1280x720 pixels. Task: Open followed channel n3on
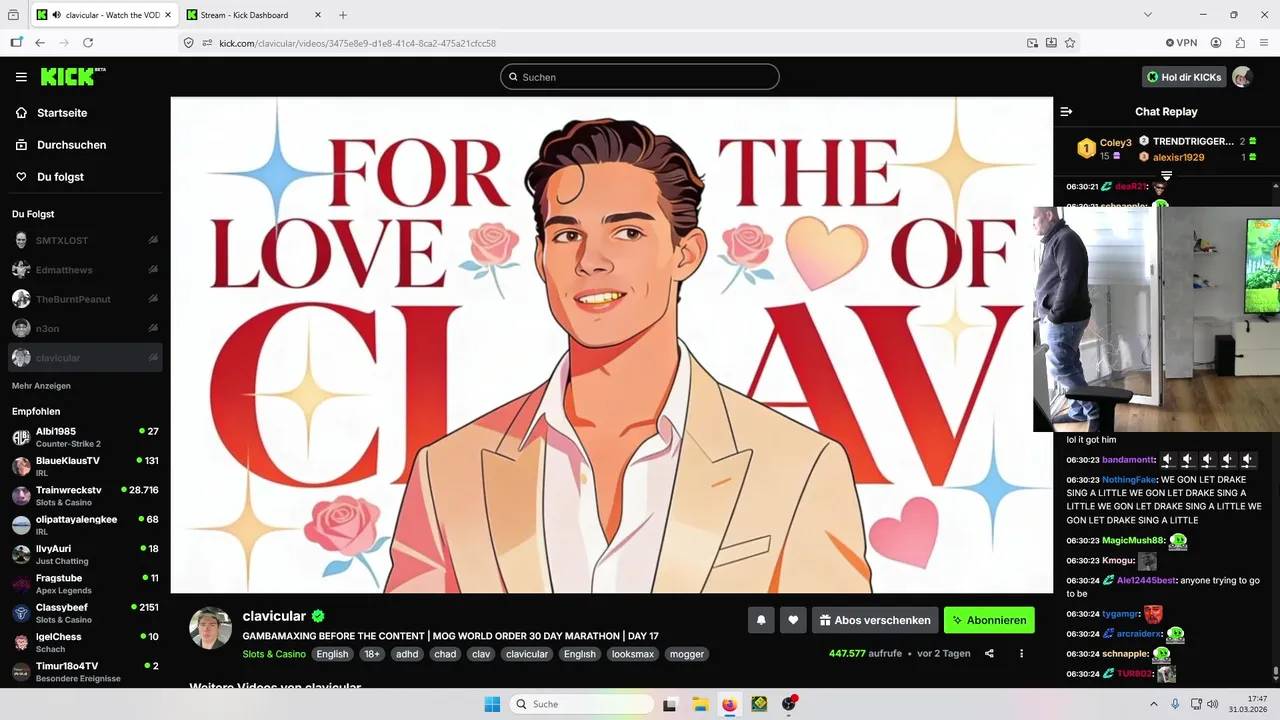click(85, 328)
